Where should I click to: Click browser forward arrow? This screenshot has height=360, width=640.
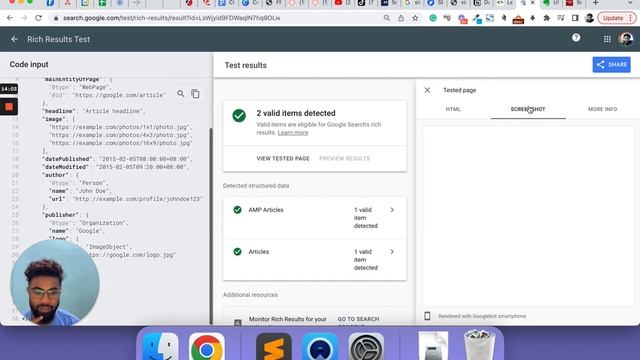click(x=24, y=18)
